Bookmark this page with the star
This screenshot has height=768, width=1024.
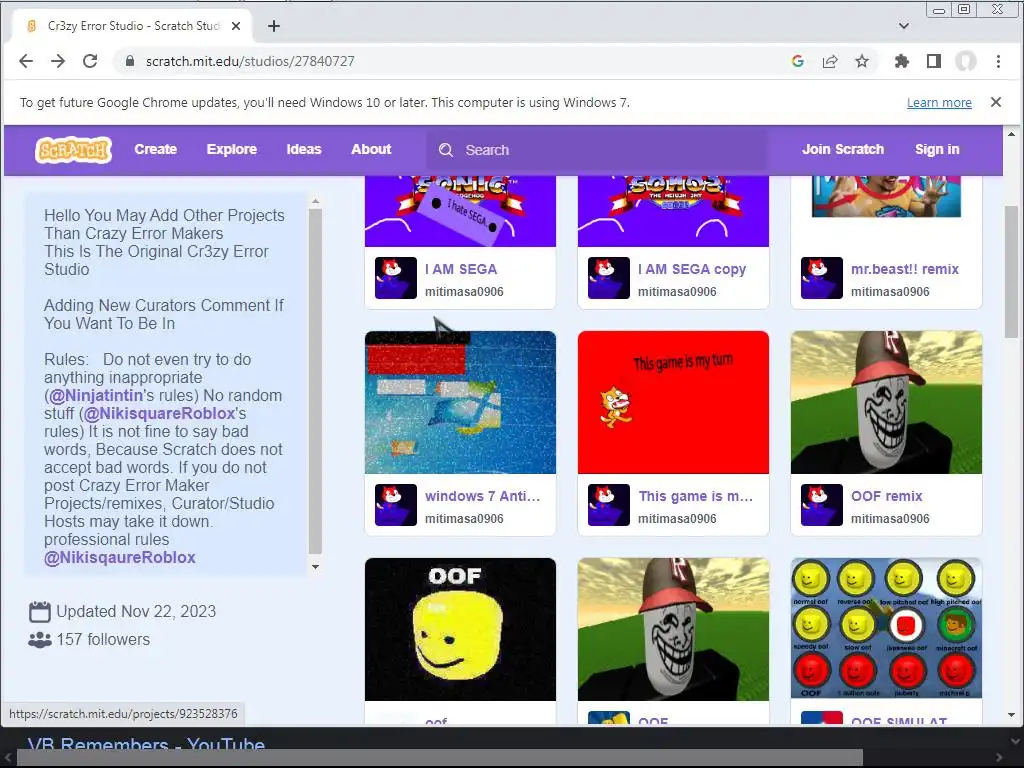[x=862, y=61]
